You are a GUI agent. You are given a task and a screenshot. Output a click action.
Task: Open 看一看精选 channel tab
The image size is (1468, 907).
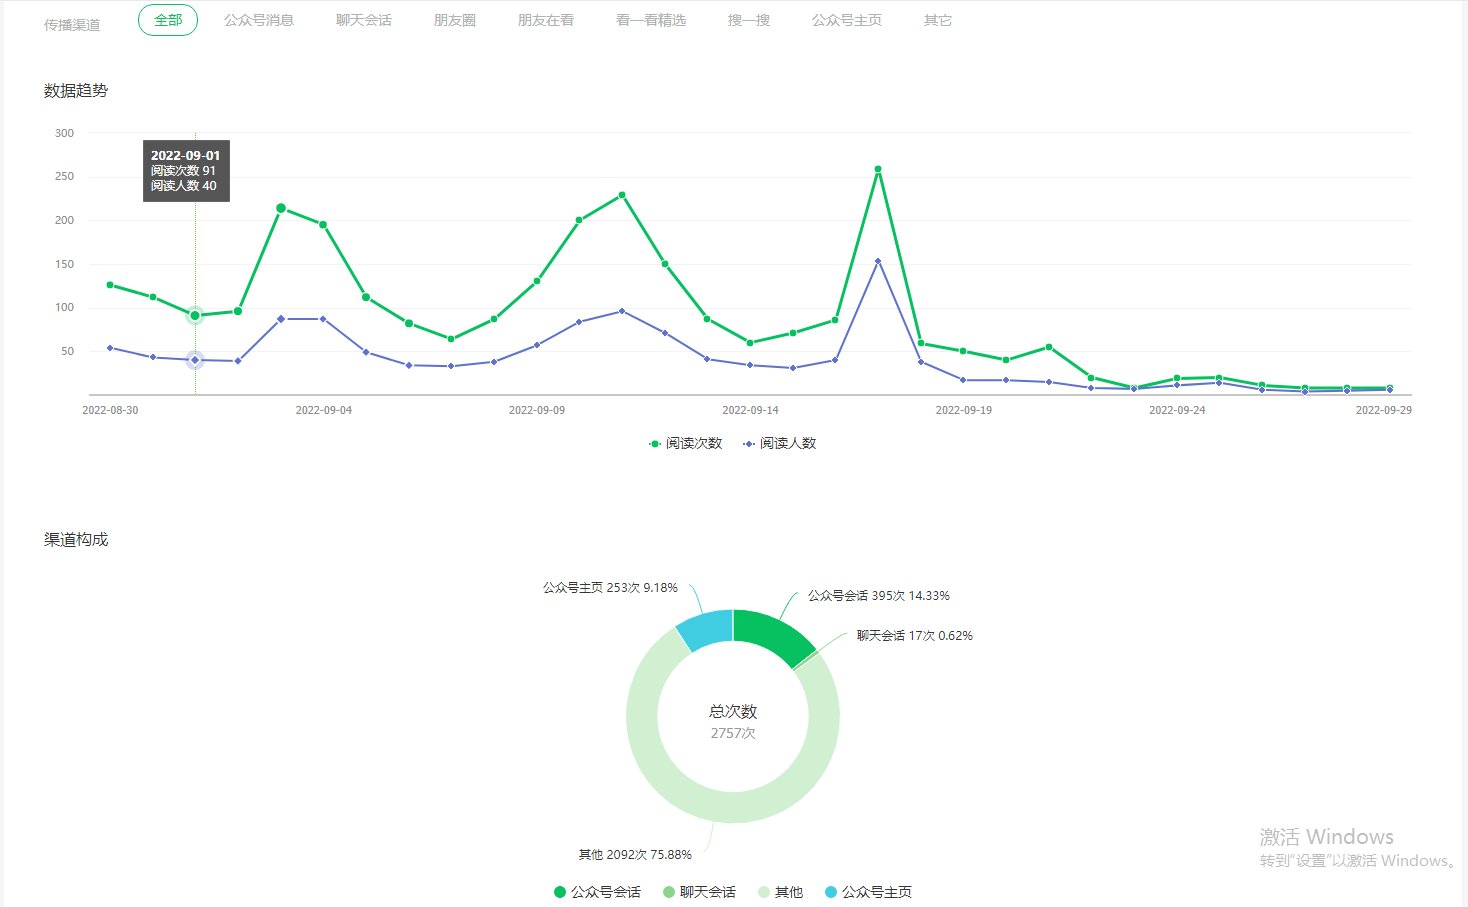pyautogui.click(x=651, y=20)
